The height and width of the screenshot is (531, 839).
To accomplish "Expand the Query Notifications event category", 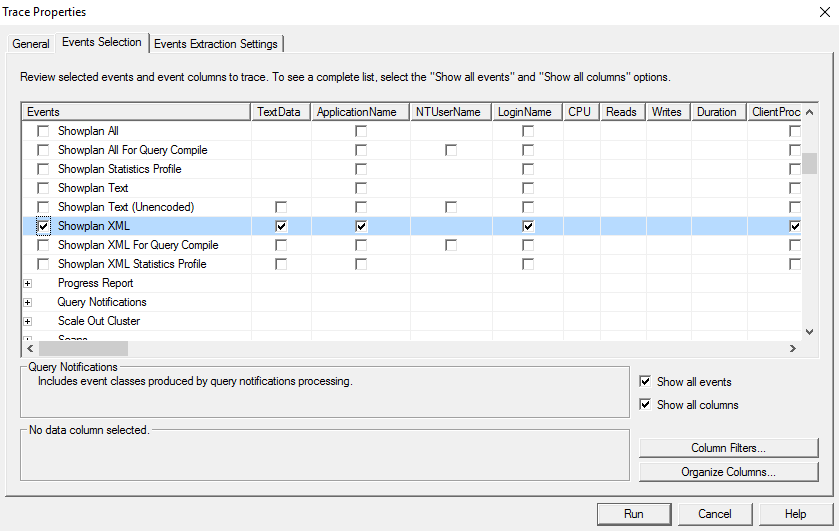I will point(28,302).
